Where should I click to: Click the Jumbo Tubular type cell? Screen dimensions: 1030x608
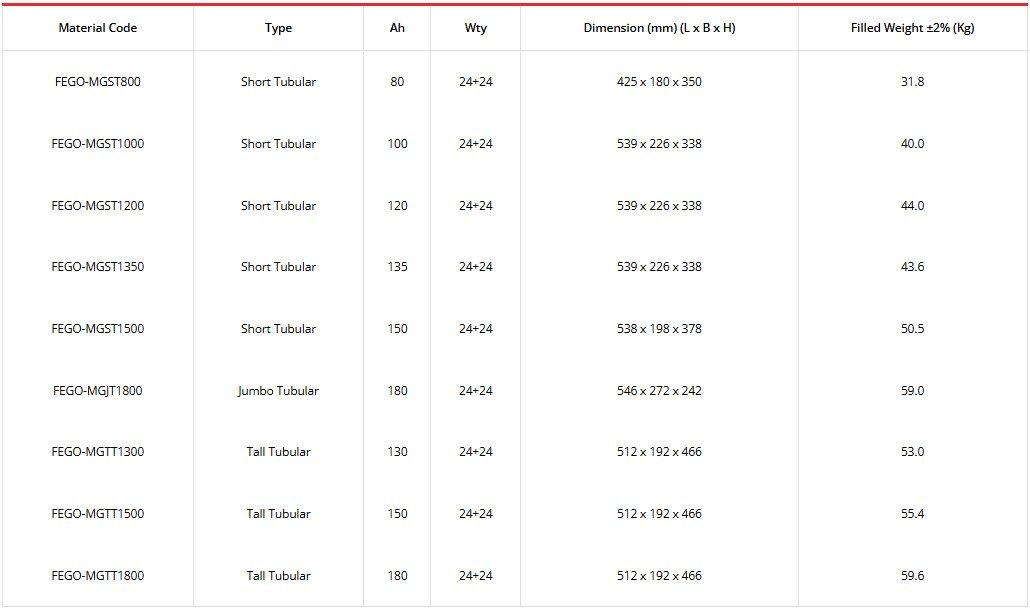[278, 391]
